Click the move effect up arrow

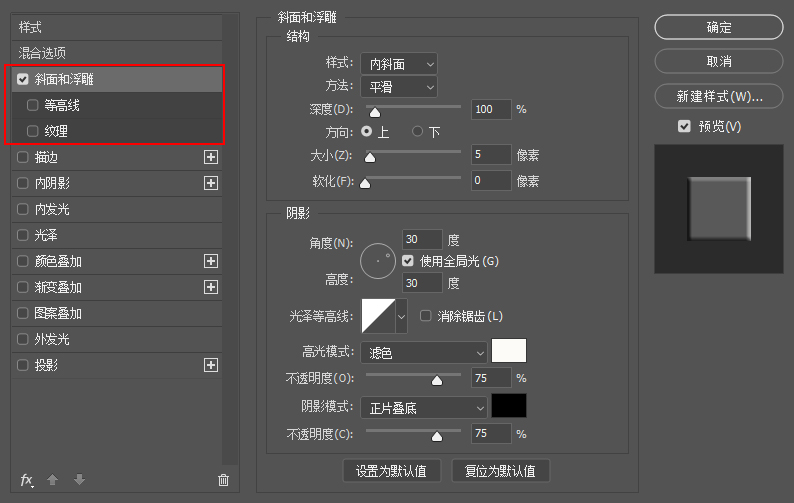53,480
